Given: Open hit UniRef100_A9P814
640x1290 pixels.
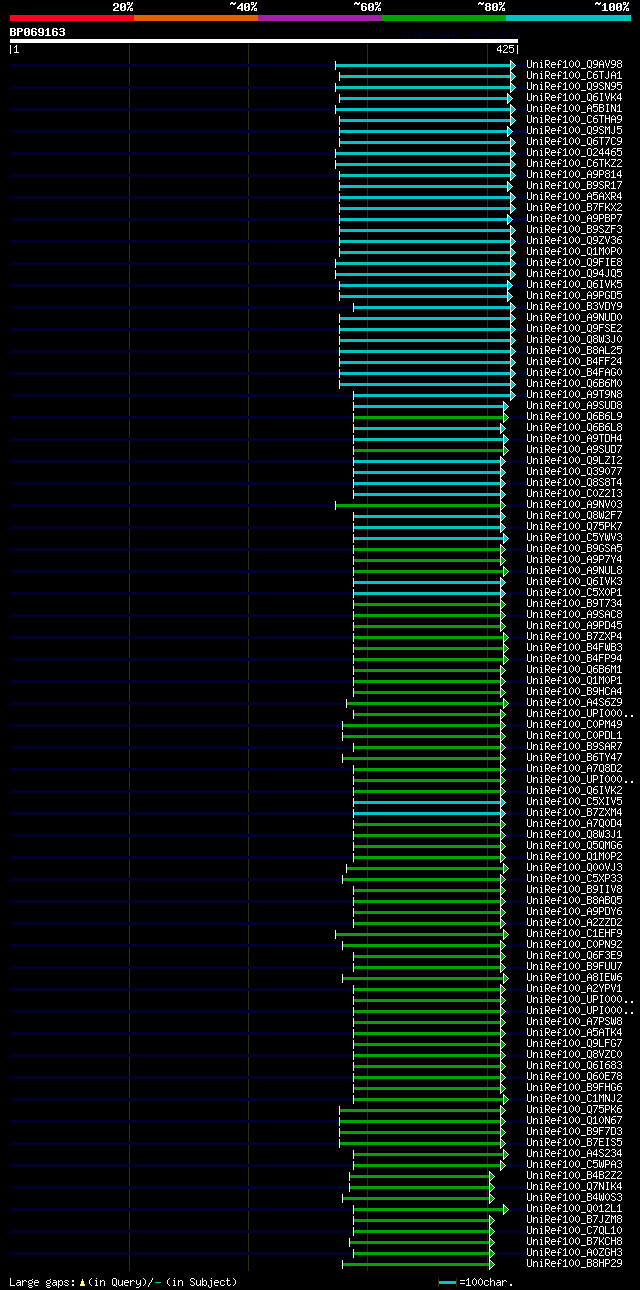Looking at the screenshot, I should pyautogui.click(x=574, y=174).
